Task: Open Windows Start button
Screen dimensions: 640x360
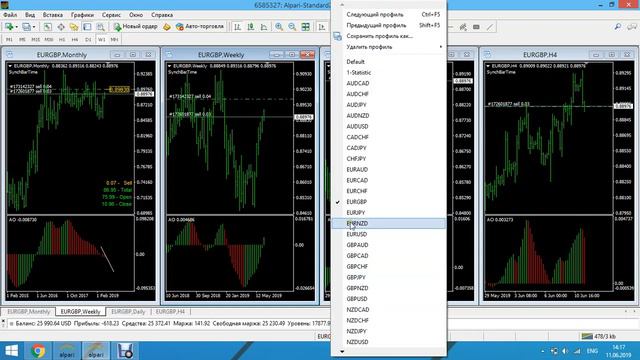Action: point(11,351)
